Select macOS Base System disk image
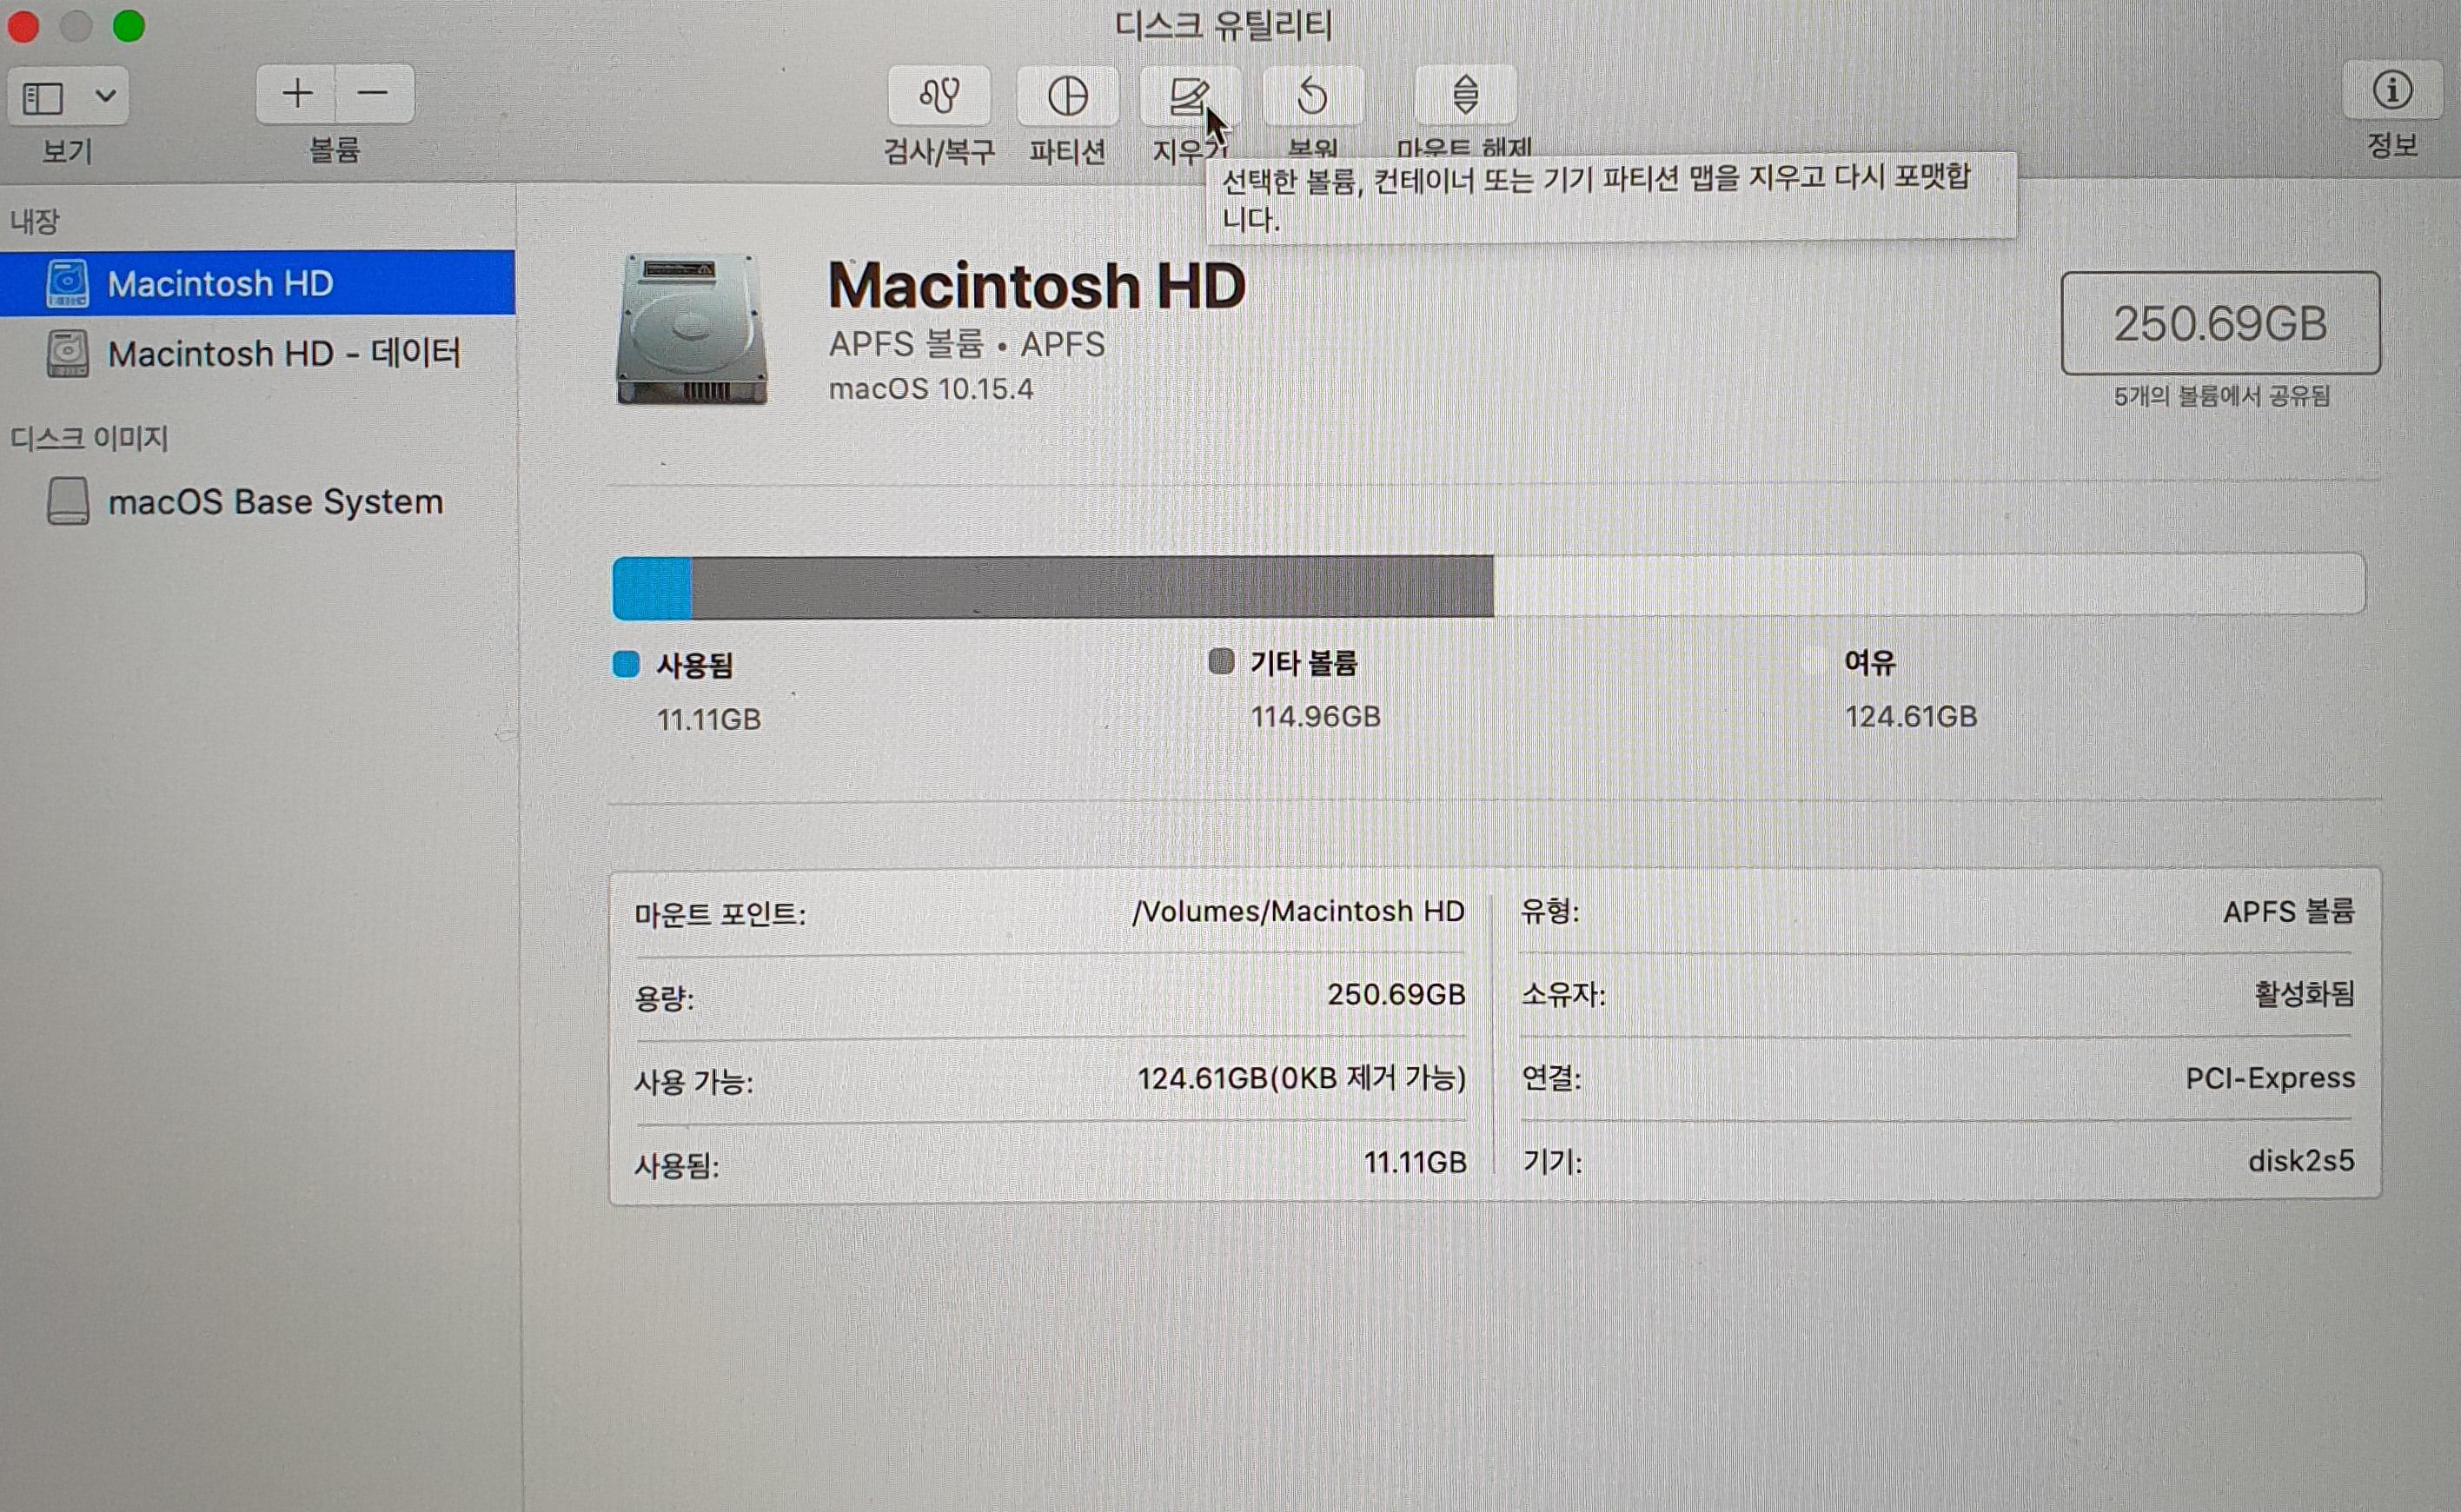The height and width of the screenshot is (1512, 2461). [275, 502]
